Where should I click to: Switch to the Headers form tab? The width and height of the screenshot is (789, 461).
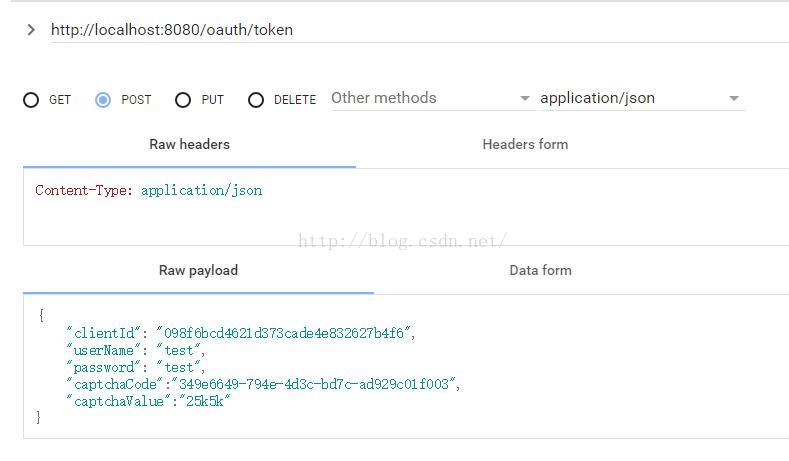click(525, 144)
